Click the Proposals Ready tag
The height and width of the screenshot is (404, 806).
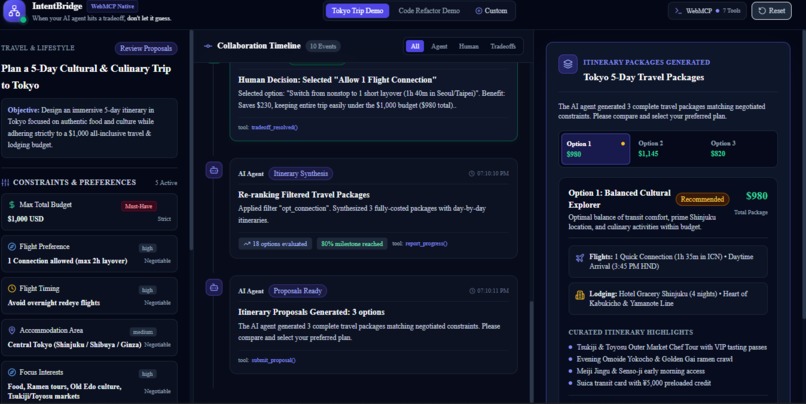tap(298, 291)
